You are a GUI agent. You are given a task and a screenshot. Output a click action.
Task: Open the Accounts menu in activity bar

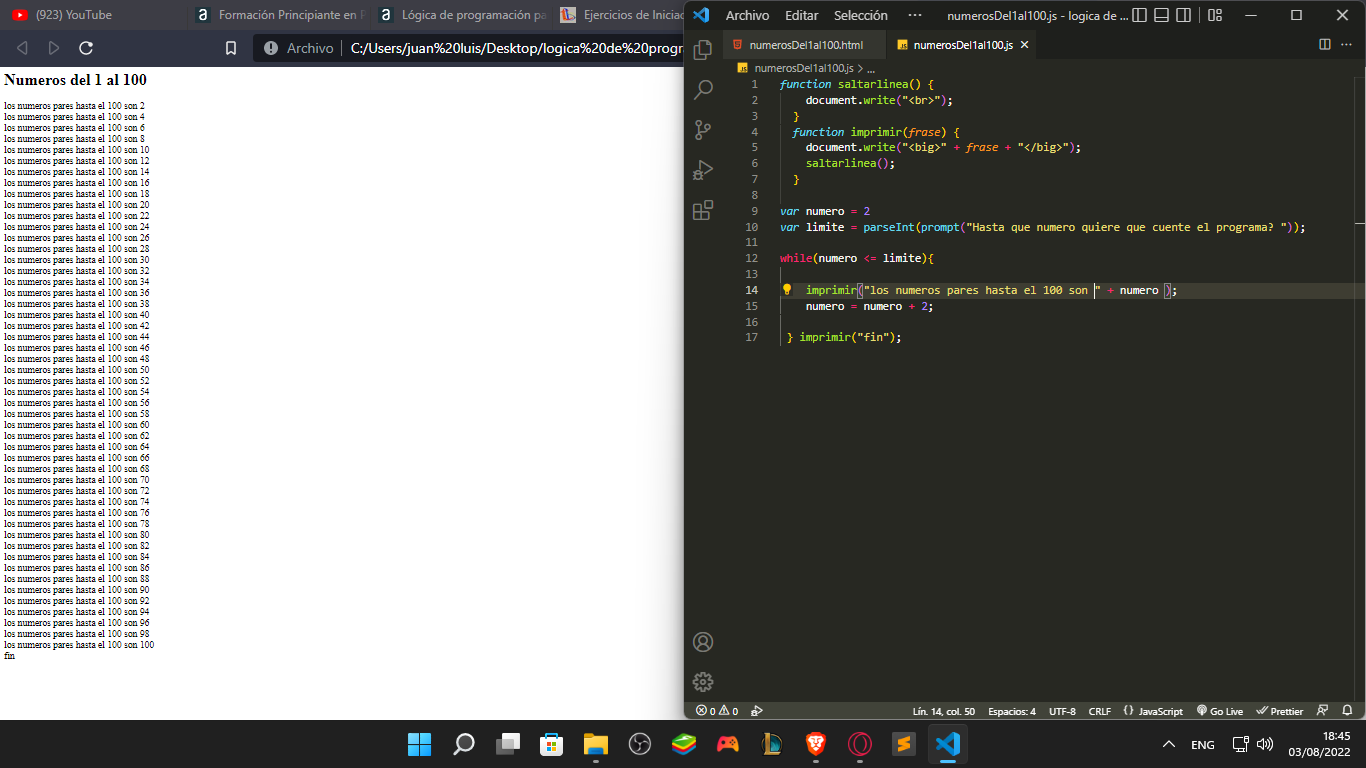click(703, 642)
